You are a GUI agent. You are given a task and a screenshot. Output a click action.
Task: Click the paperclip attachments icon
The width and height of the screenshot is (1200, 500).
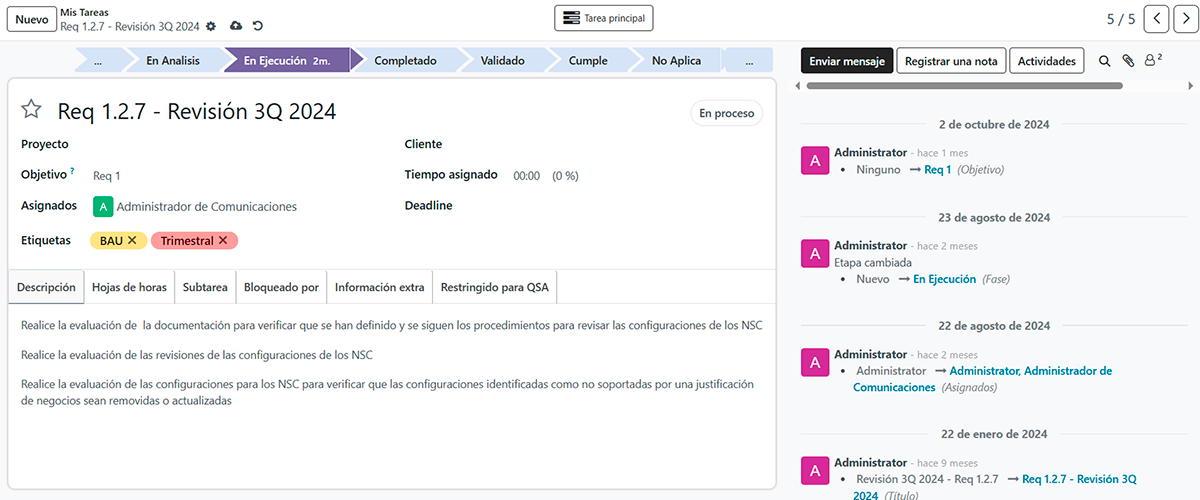(1128, 61)
